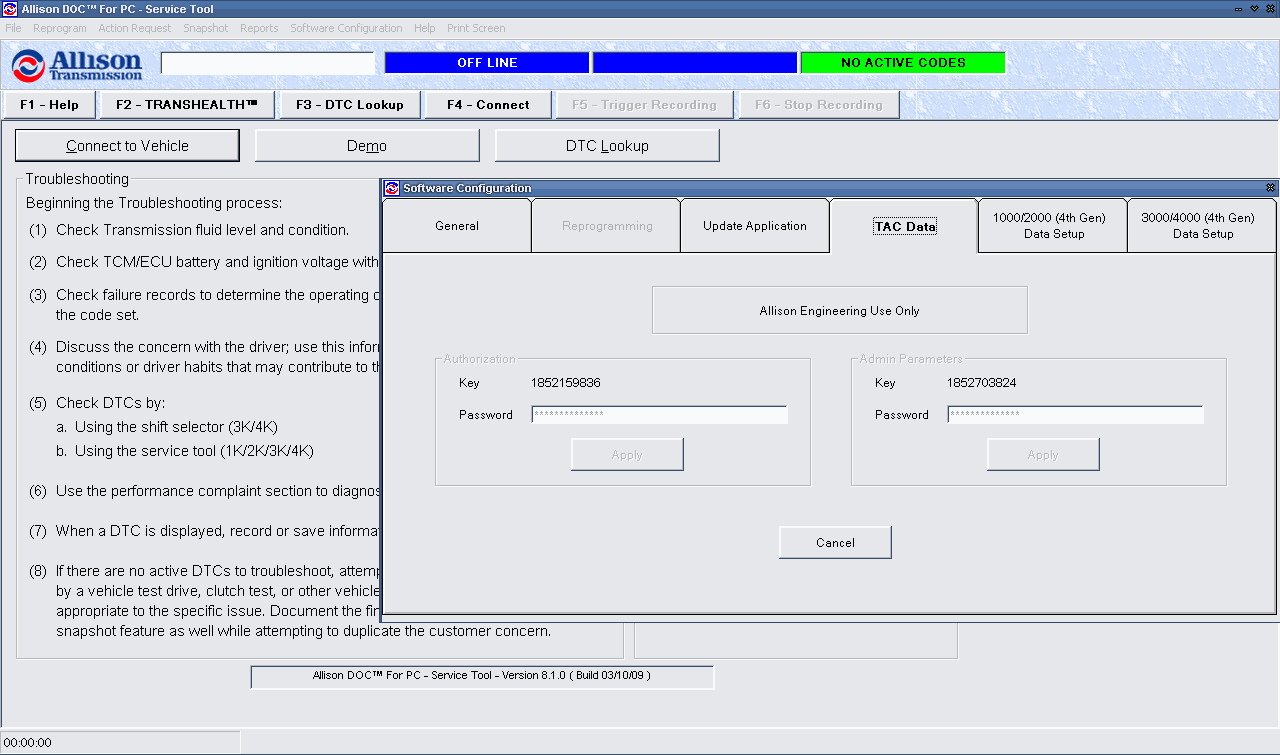1280x755 pixels.
Task: Click the NO ACTIVE CODES indicator
Action: point(903,63)
